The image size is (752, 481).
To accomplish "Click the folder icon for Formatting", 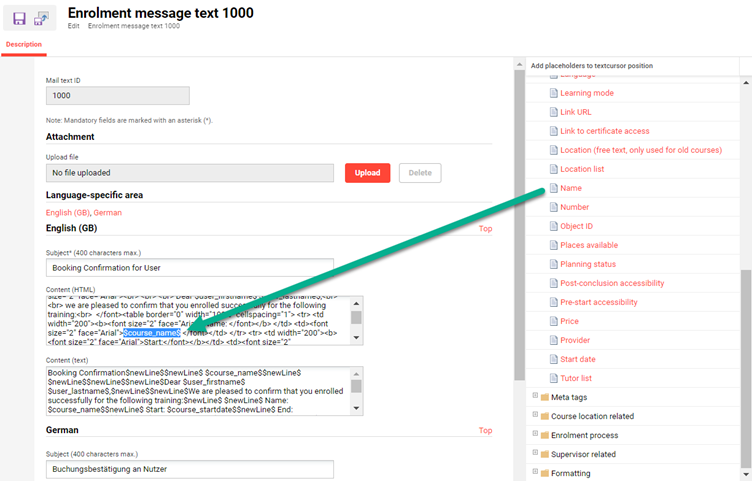I will click(545, 473).
